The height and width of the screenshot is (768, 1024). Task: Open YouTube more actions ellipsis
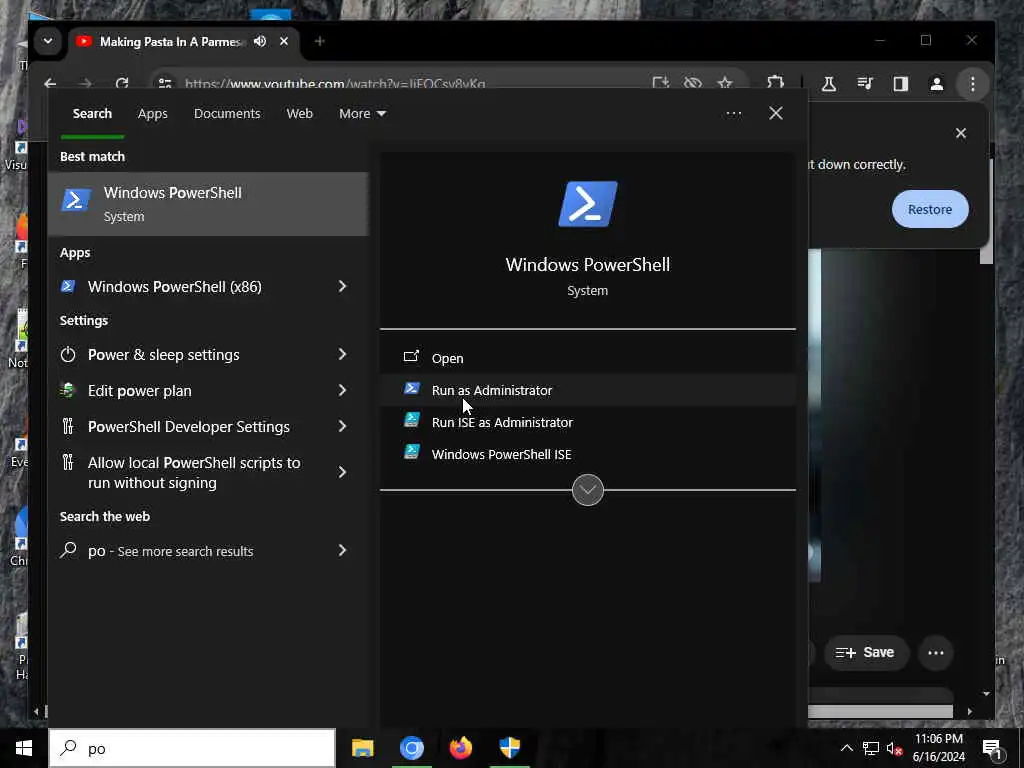936,652
